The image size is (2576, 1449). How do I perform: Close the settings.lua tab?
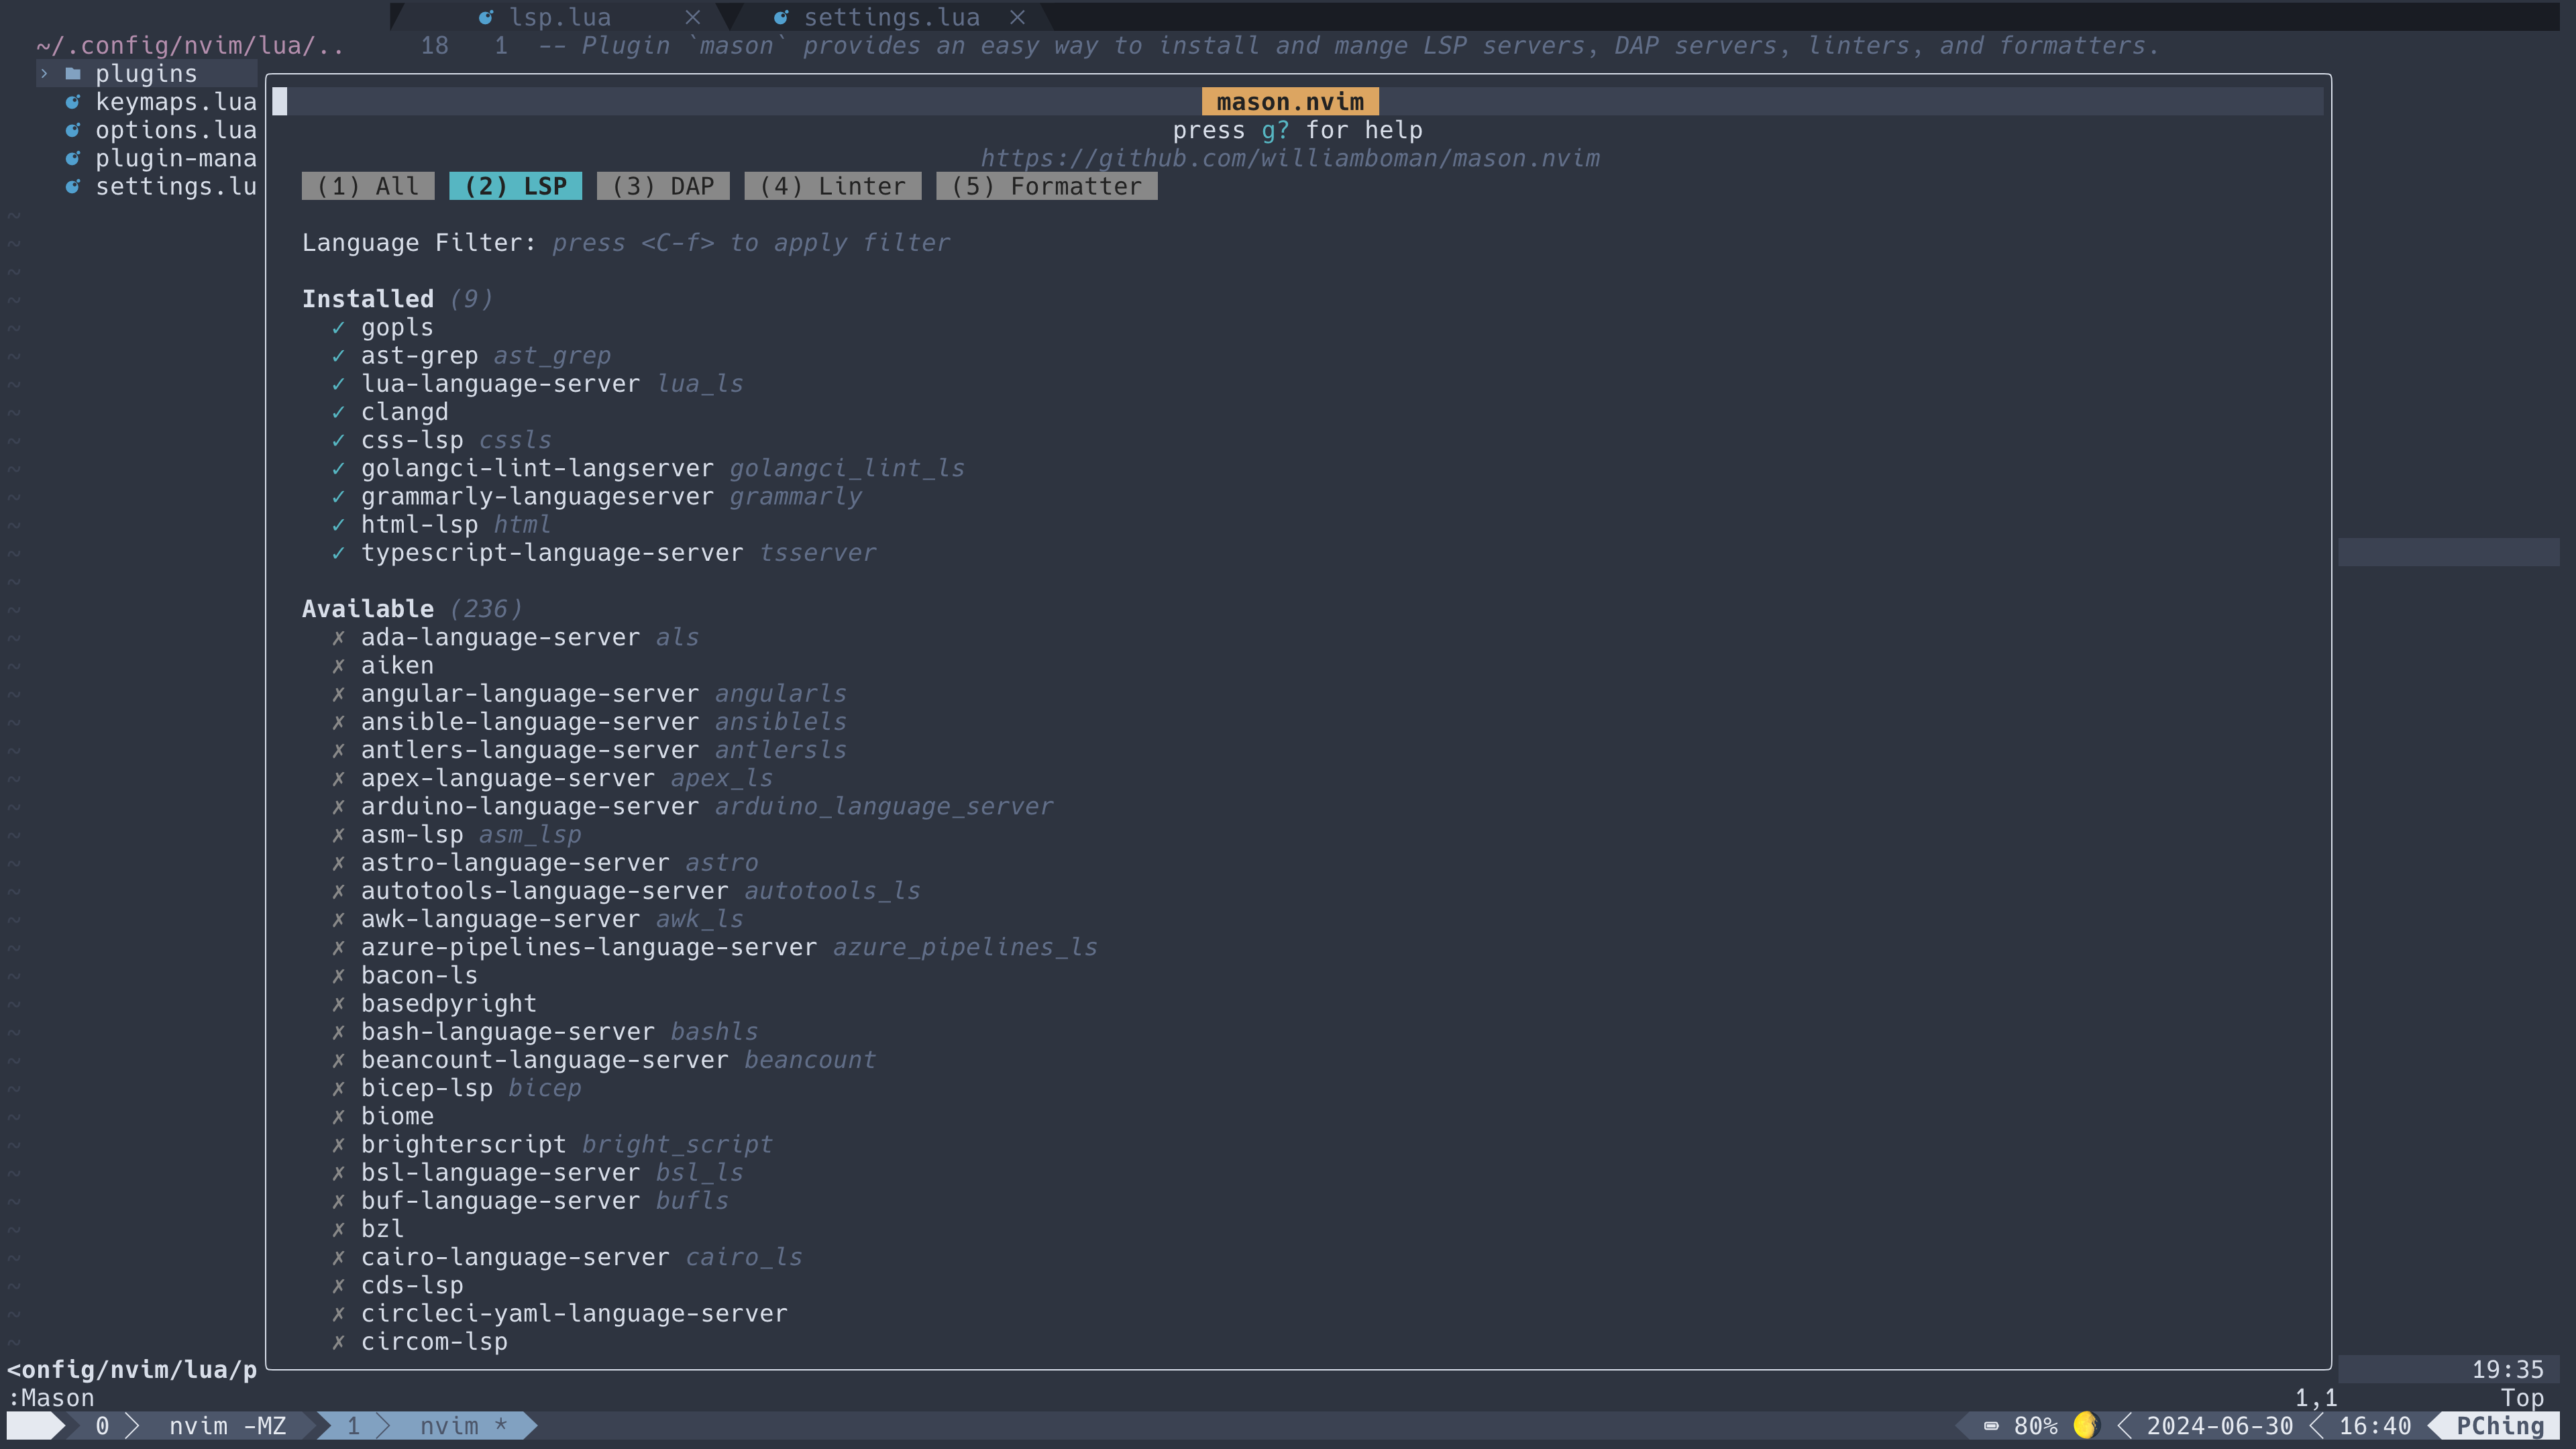pyautogui.click(x=1017, y=17)
